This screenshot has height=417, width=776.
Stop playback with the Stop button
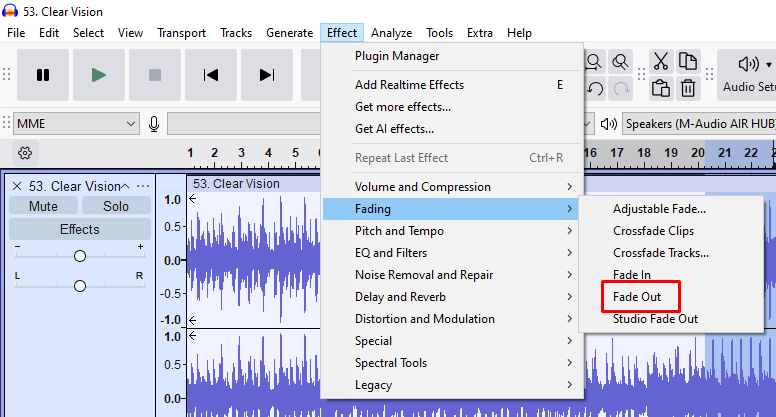[155, 75]
